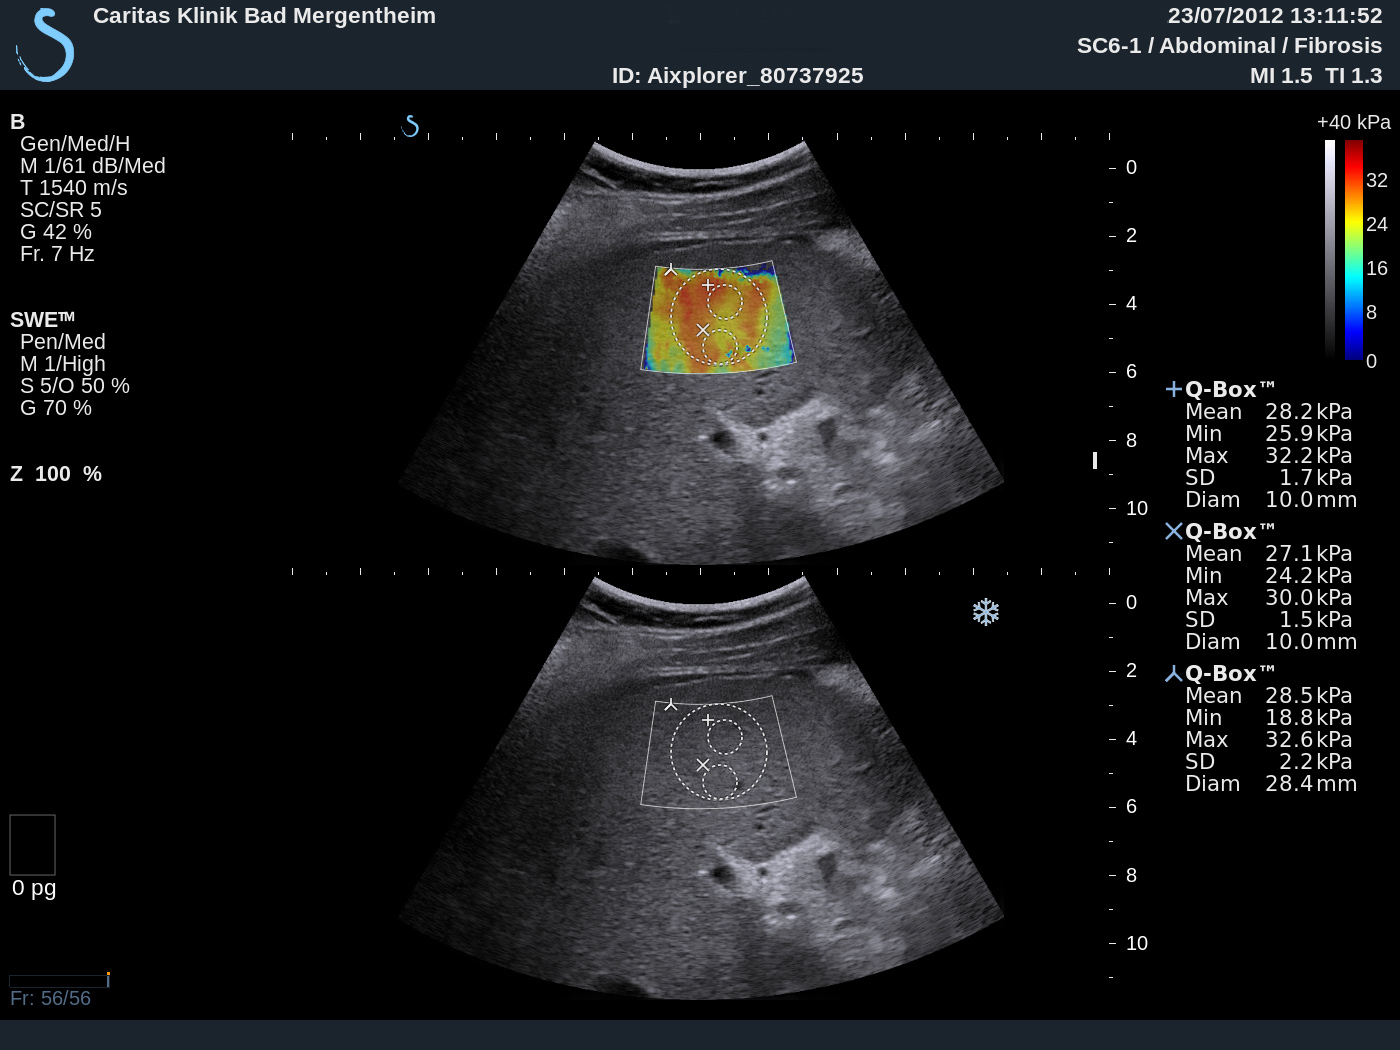Click the rainbow kPa elasticity color scale
The height and width of the screenshot is (1050, 1400).
click(1353, 249)
